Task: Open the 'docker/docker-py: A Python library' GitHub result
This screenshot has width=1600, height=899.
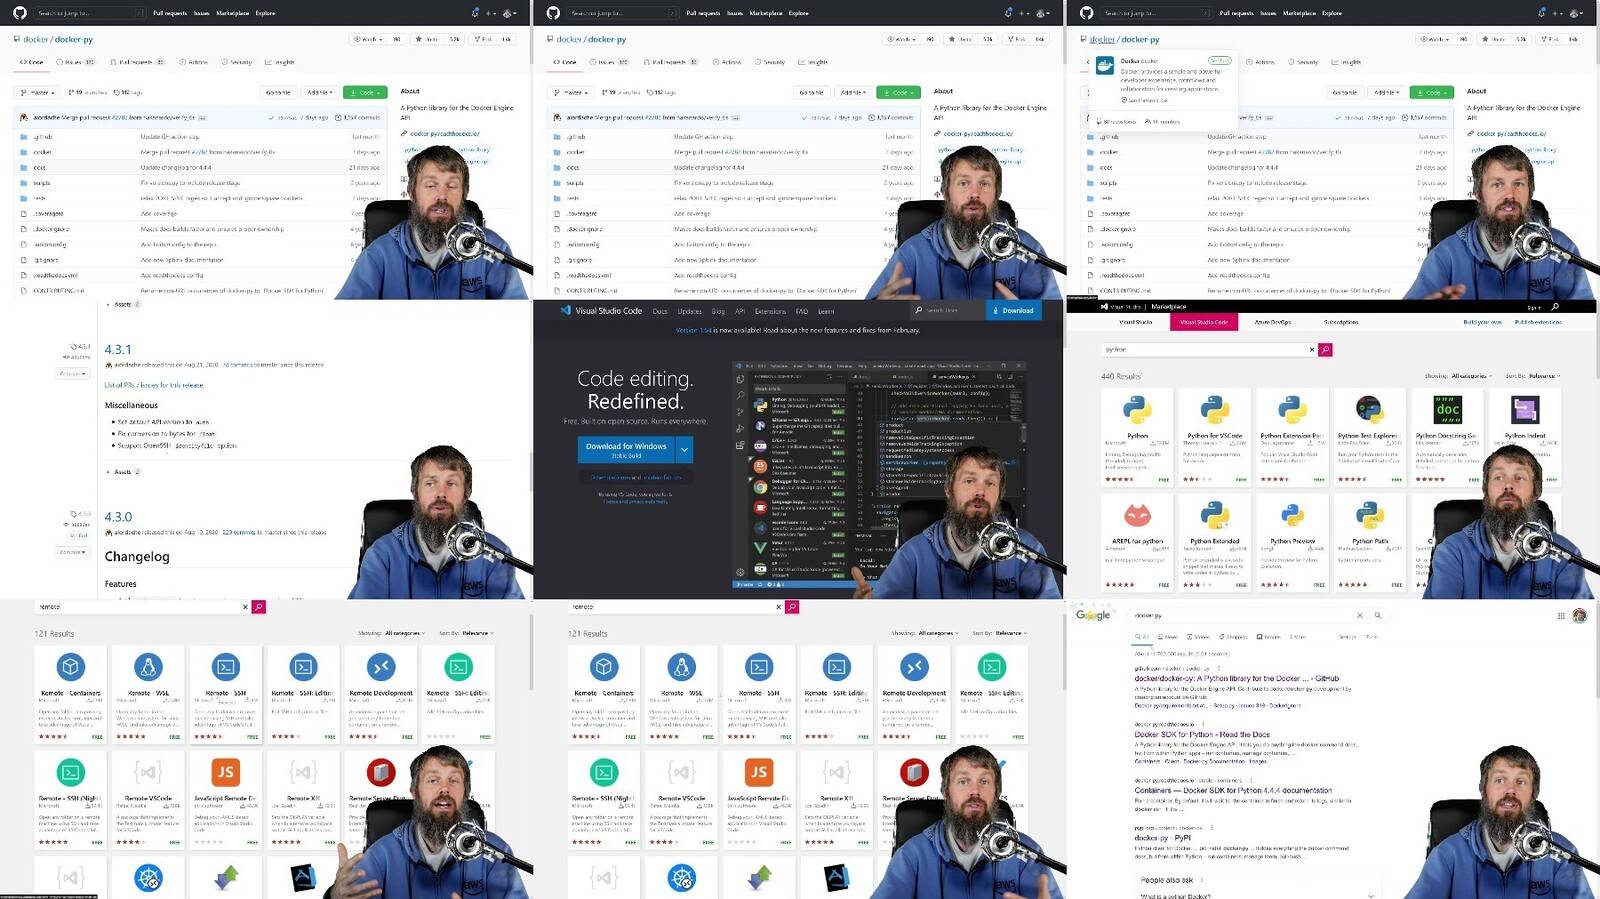Action: click(1236, 678)
